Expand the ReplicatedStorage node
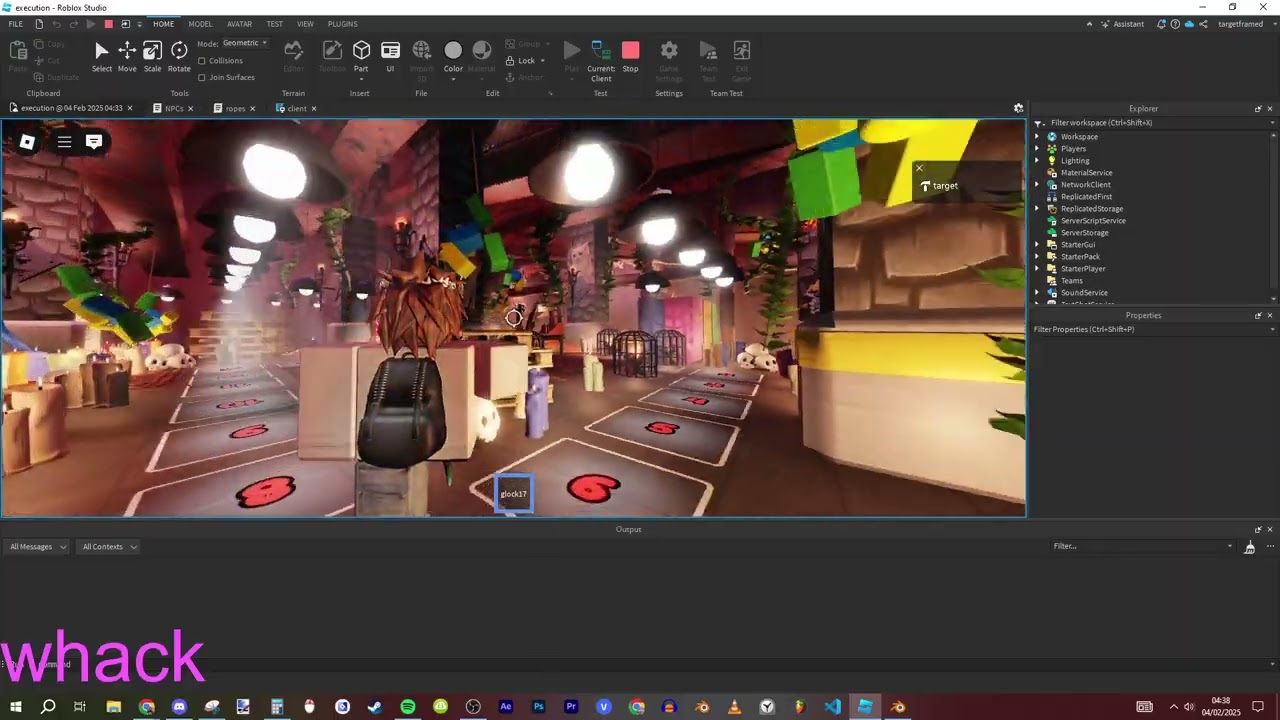This screenshot has height=720, width=1280. [x=1037, y=209]
